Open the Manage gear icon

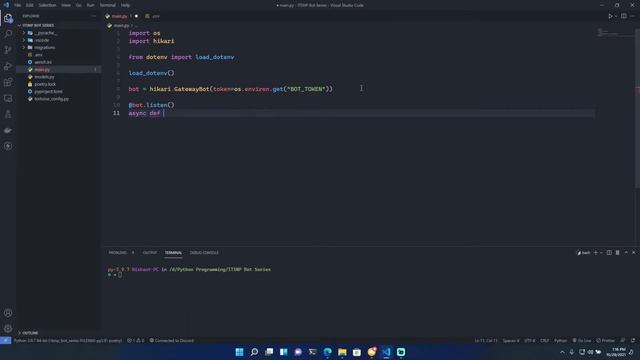(x=8, y=329)
